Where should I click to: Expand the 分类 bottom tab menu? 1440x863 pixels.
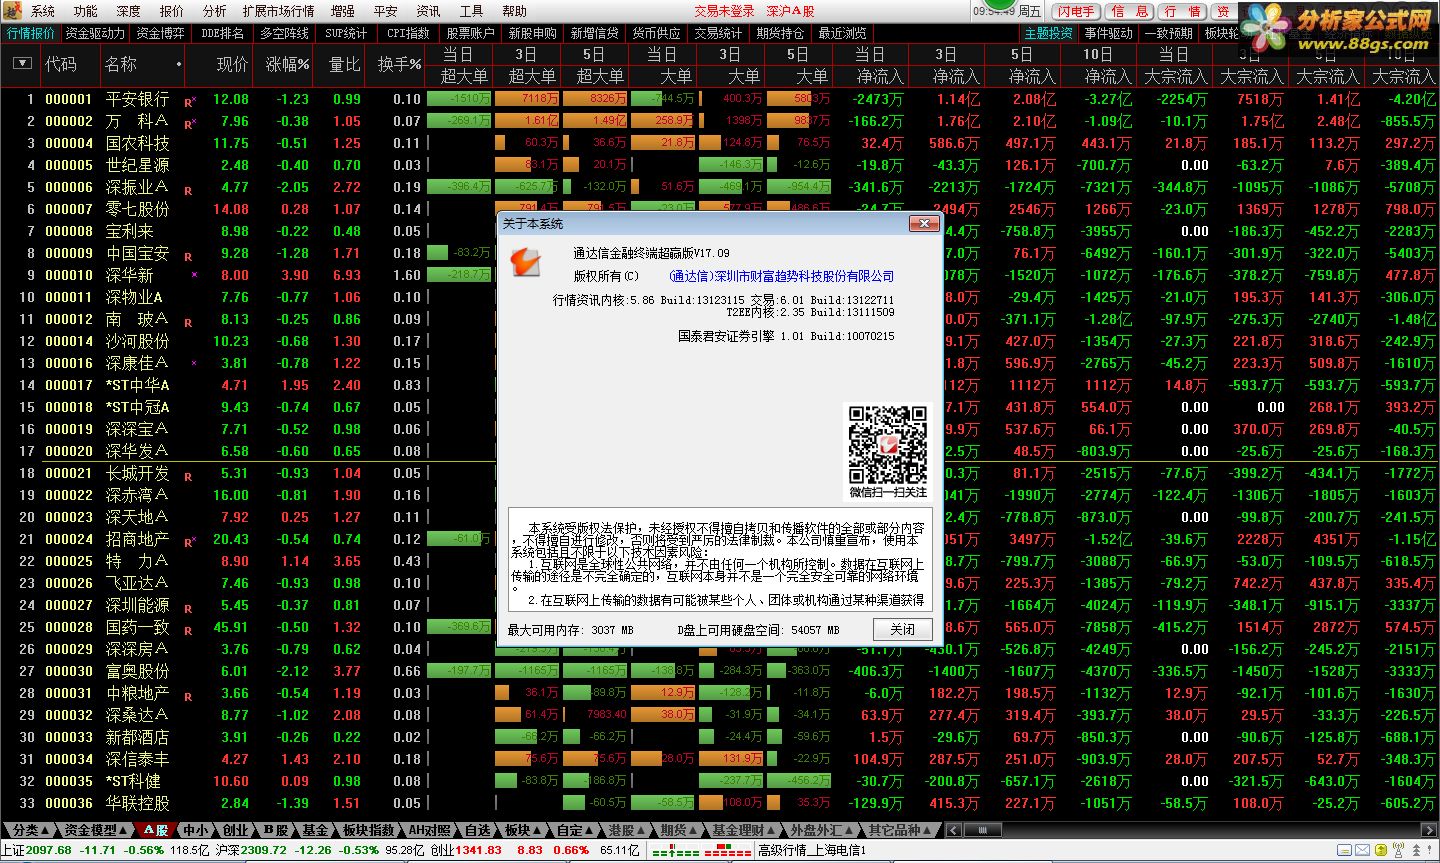pos(30,830)
